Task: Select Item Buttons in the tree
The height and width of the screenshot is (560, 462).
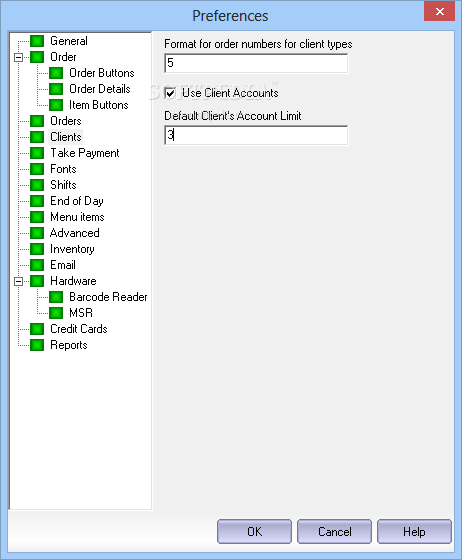Action: [x=99, y=105]
